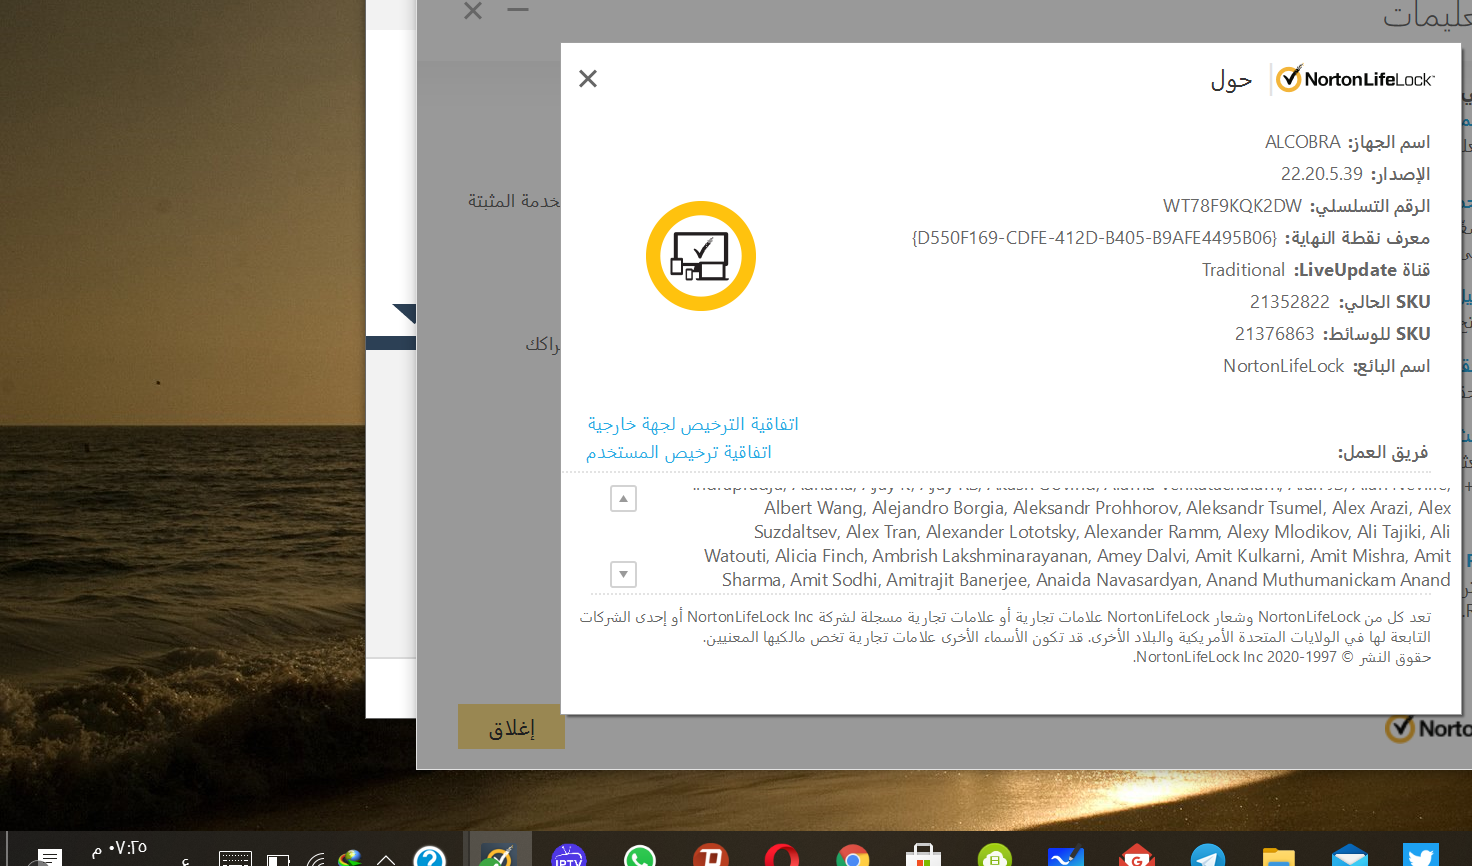Viewport: 1472px width, 866px height.
Task: Open the touch keyboard tray icon
Action: coord(235,858)
